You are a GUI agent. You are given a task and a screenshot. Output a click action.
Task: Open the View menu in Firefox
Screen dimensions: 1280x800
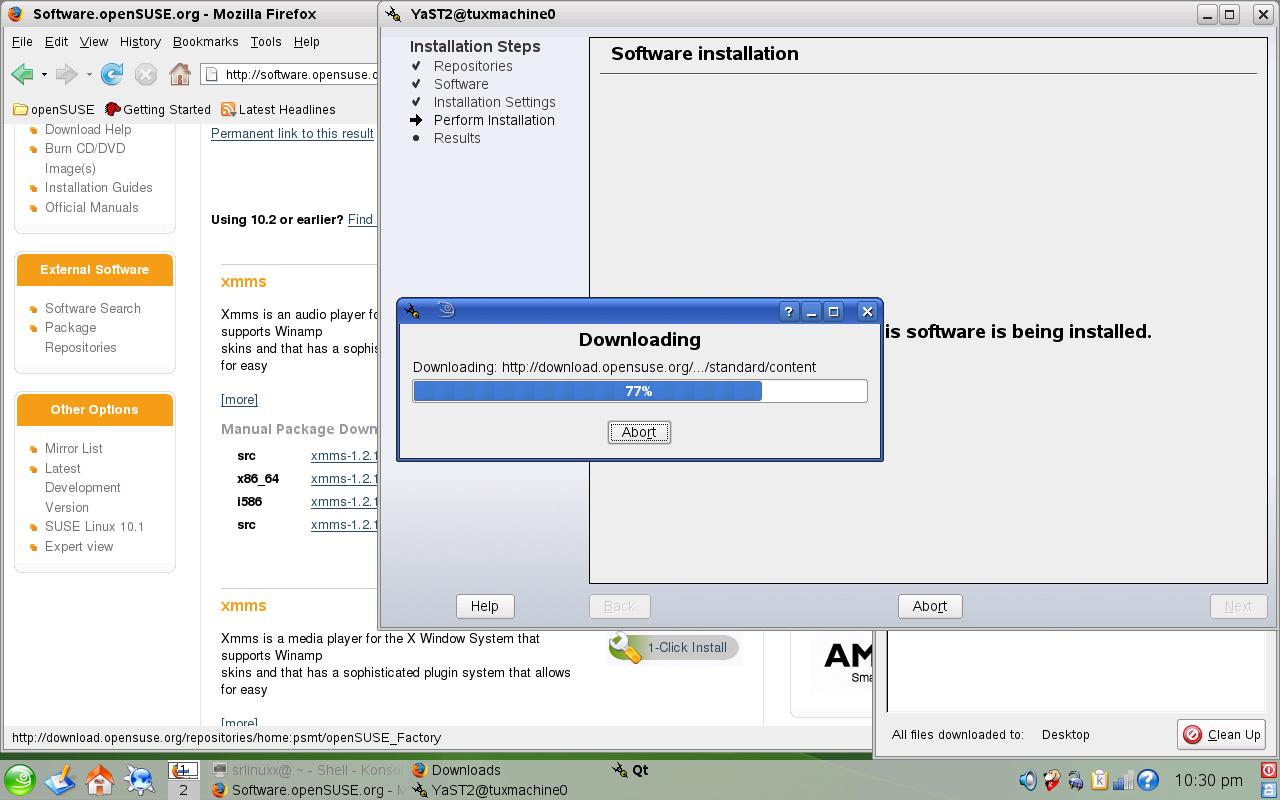click(94, 42)
